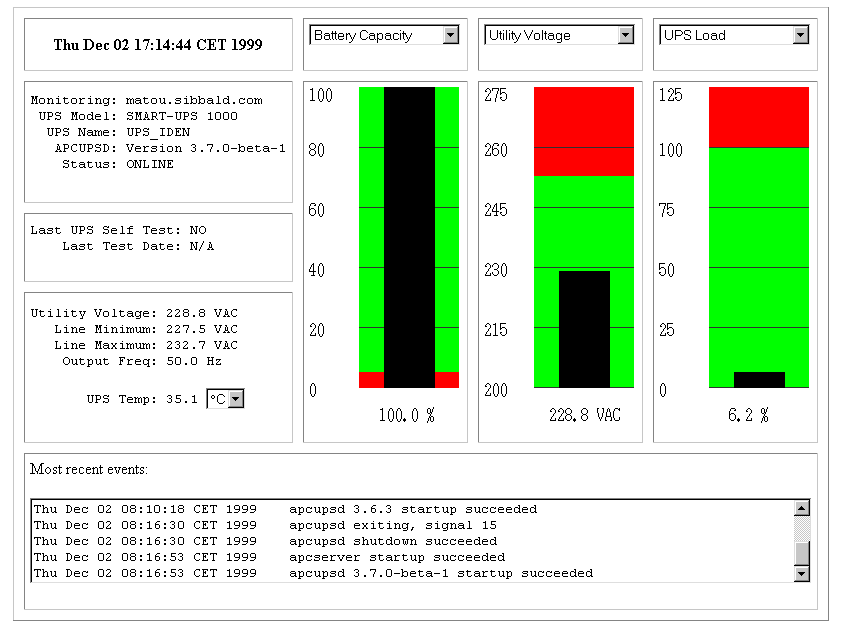Screen dimensions: 846x636
Task: Select the "apcupsd shutdown succeeded" event line
Action: click(392, 541)
